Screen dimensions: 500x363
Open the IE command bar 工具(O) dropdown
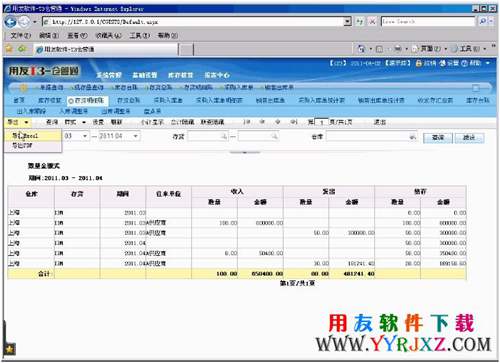pos(469,49)
